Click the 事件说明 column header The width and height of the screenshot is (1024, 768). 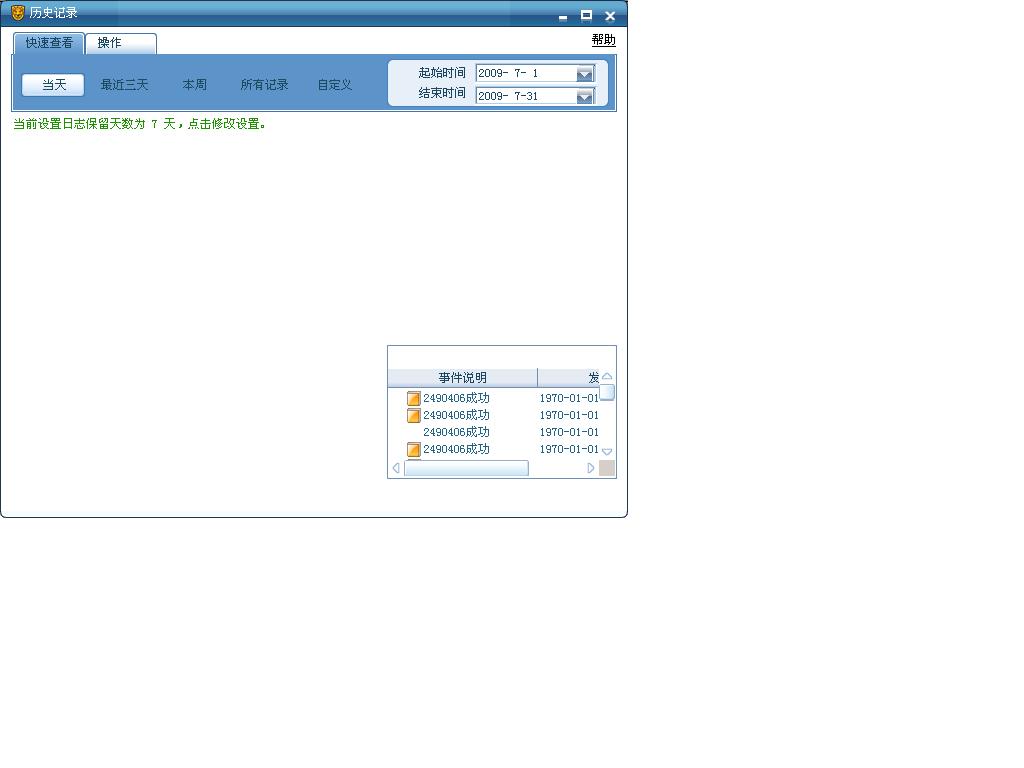pos(462,377)
